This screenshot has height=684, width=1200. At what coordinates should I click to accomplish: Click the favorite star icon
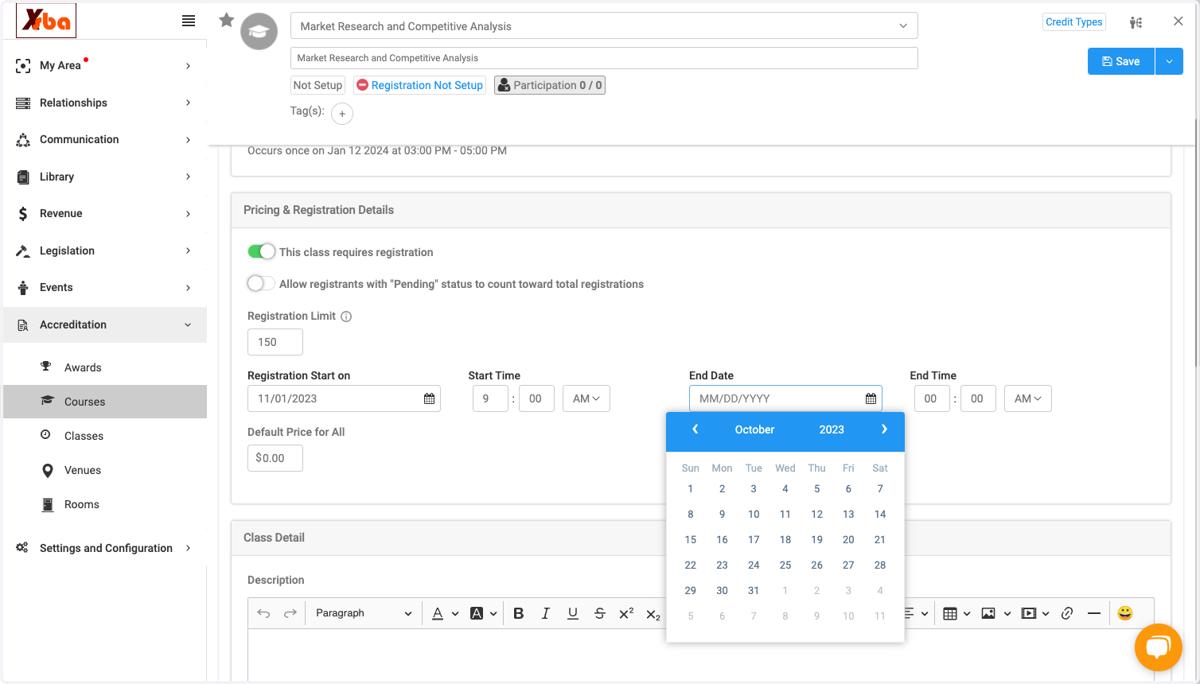point(227,20)
